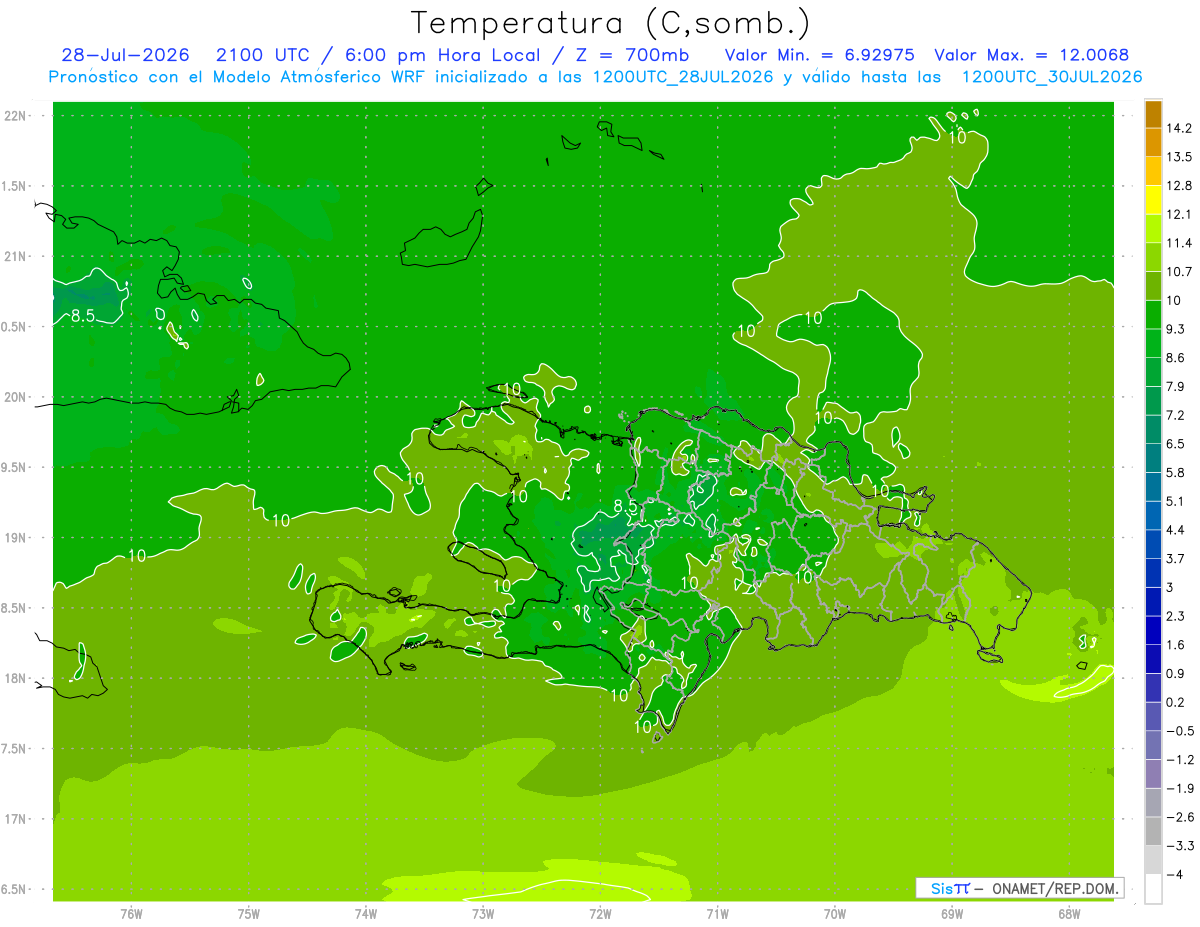Click the '5.1' colorbar value
1200x927 pixels.
coord(1176,501)
